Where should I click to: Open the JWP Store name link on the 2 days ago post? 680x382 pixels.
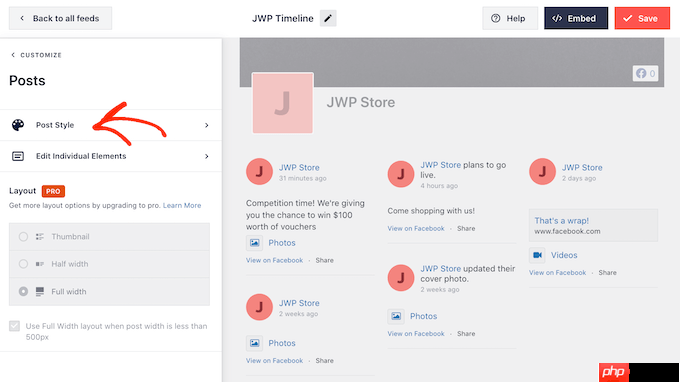582,167
